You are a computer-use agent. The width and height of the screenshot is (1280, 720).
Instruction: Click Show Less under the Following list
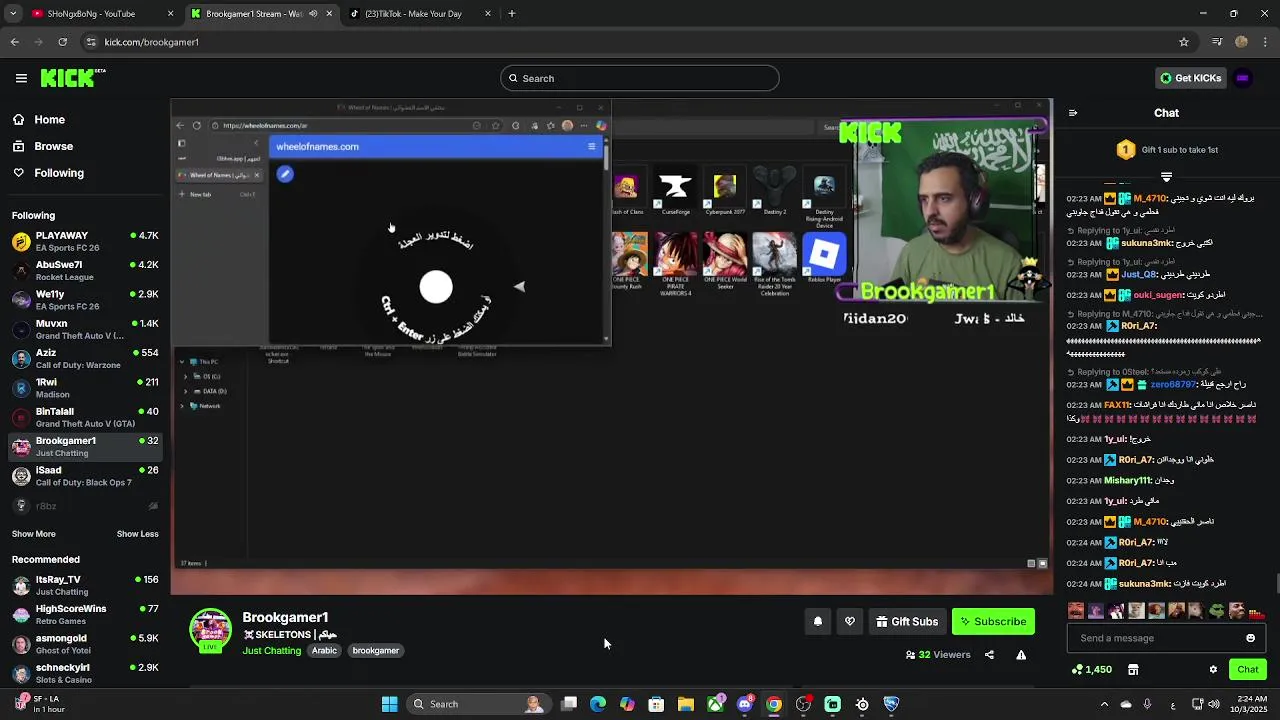click(138, 534)
